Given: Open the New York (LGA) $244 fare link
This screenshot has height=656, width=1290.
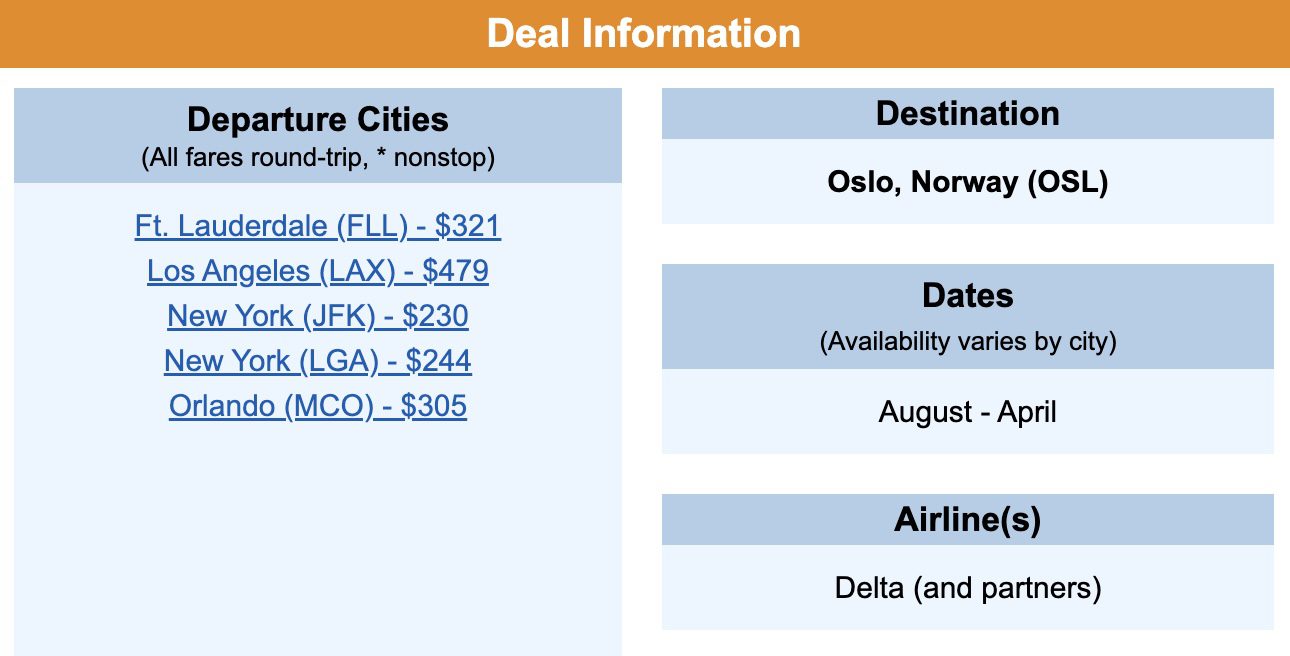Looking at the screenshot, I should click(x=317, y=361).
